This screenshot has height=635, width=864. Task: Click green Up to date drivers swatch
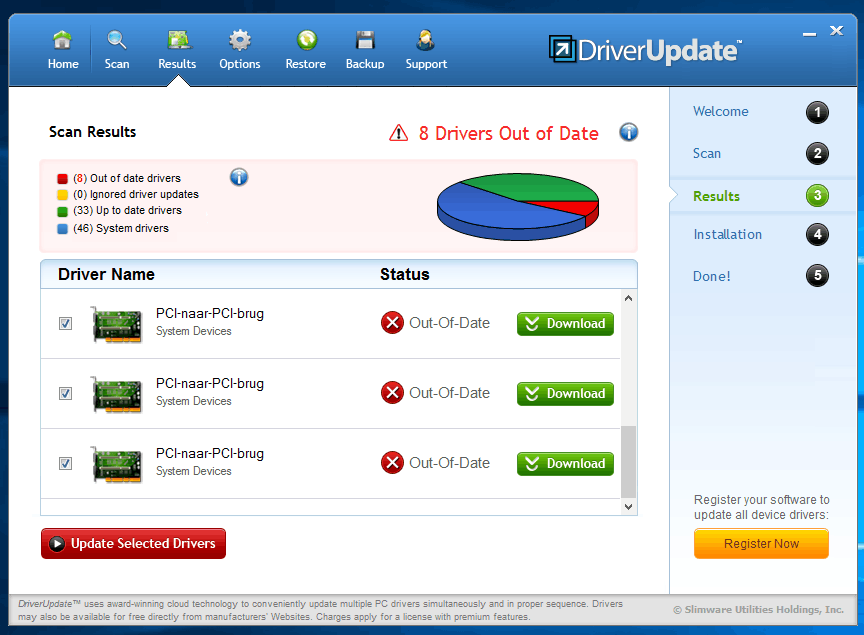tap(62, 211)
